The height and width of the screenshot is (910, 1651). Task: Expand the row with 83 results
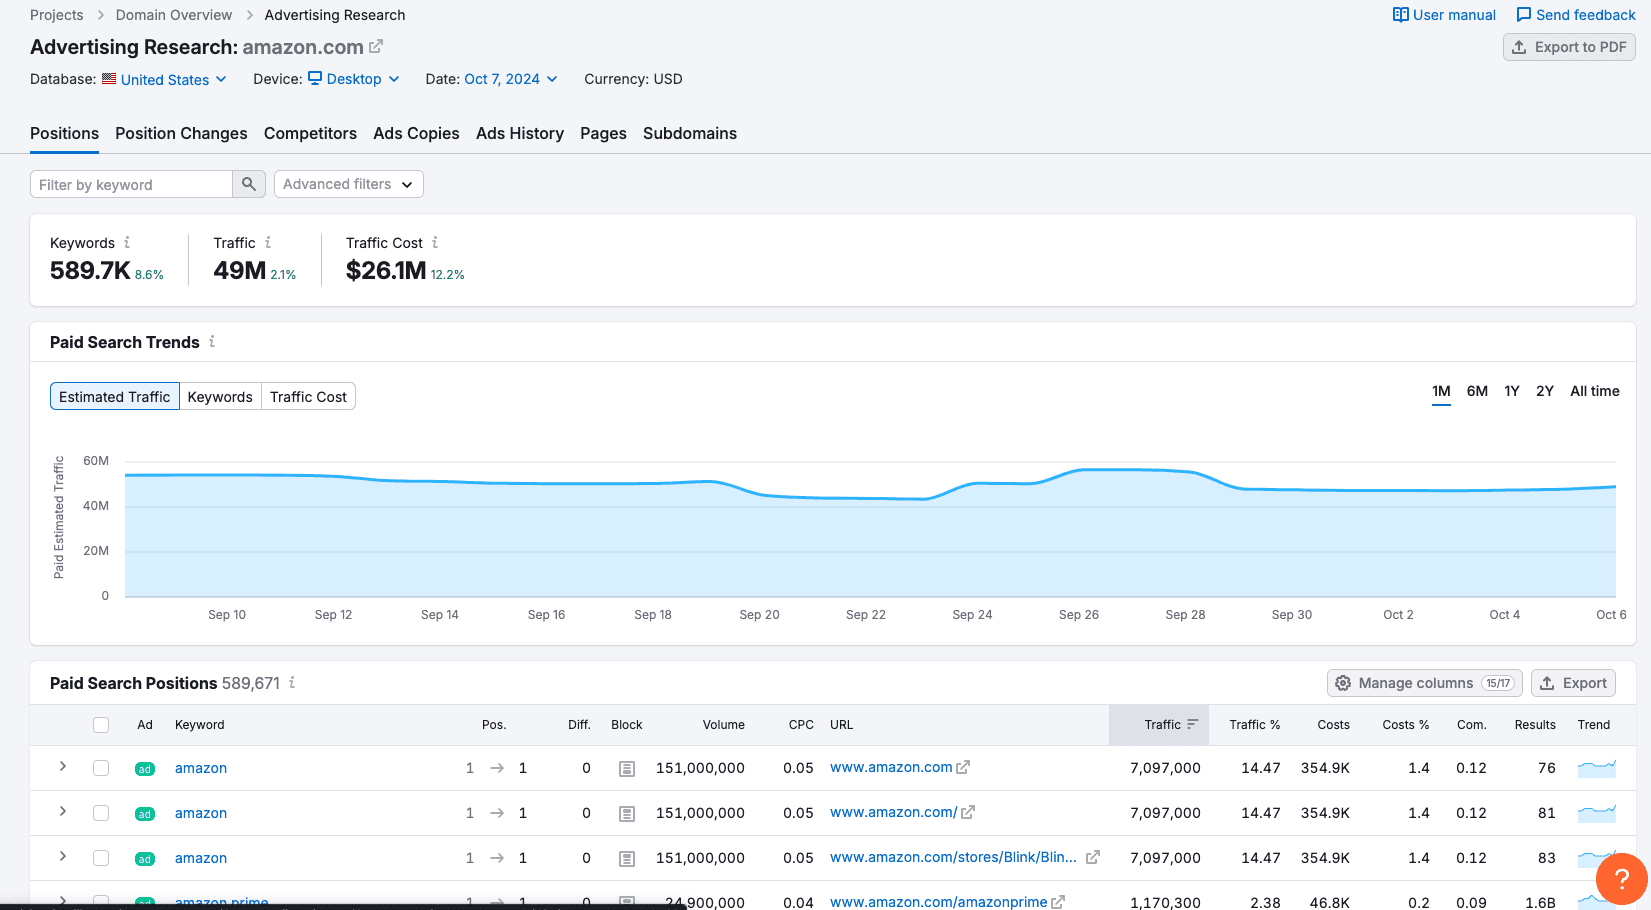[63, 856]
